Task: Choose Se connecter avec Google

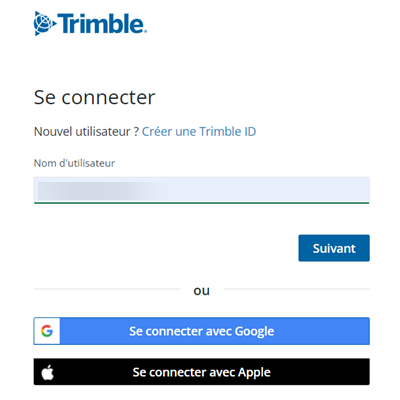Action: (202, 331)
